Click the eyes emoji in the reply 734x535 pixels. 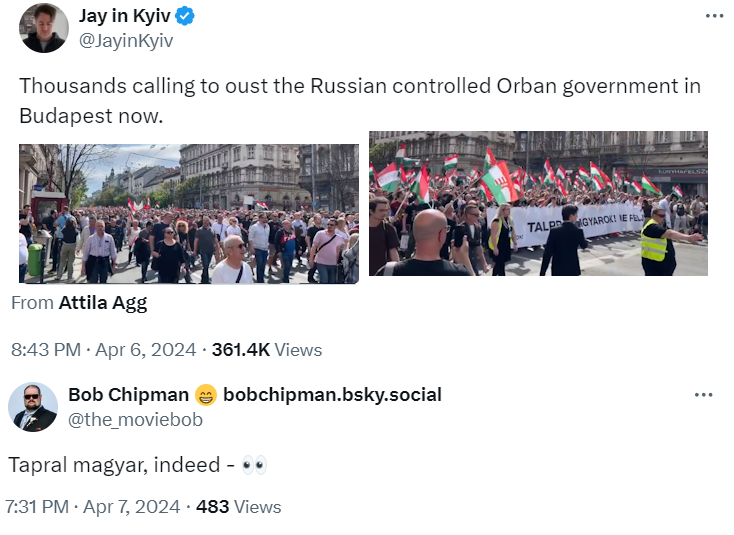(254, 465)
